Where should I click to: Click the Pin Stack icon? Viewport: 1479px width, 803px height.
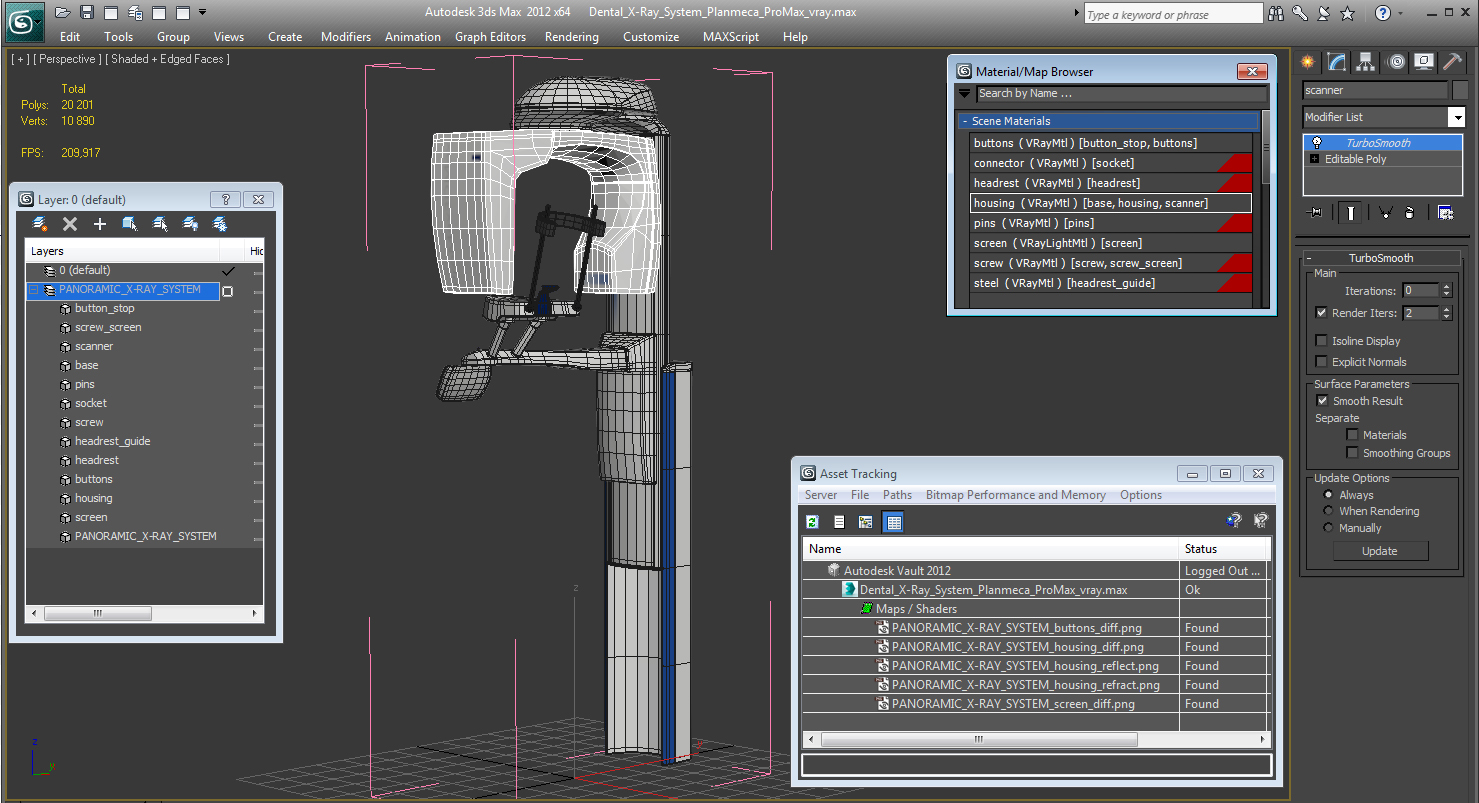point(1316,212)
